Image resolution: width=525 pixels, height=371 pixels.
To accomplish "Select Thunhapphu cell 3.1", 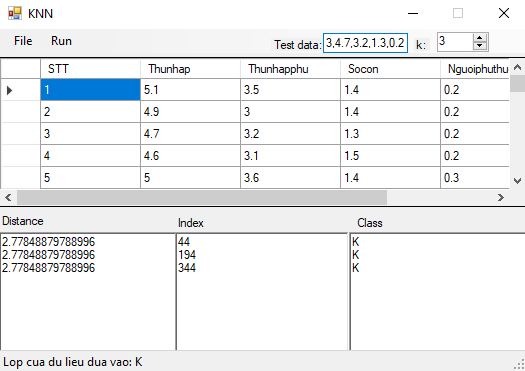I will pos(290,156).
